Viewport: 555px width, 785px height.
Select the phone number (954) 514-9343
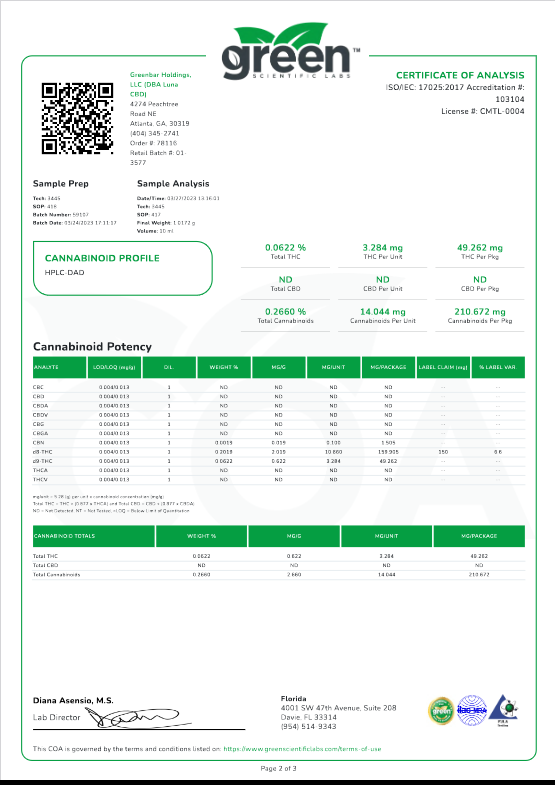(x=308, y=726)
